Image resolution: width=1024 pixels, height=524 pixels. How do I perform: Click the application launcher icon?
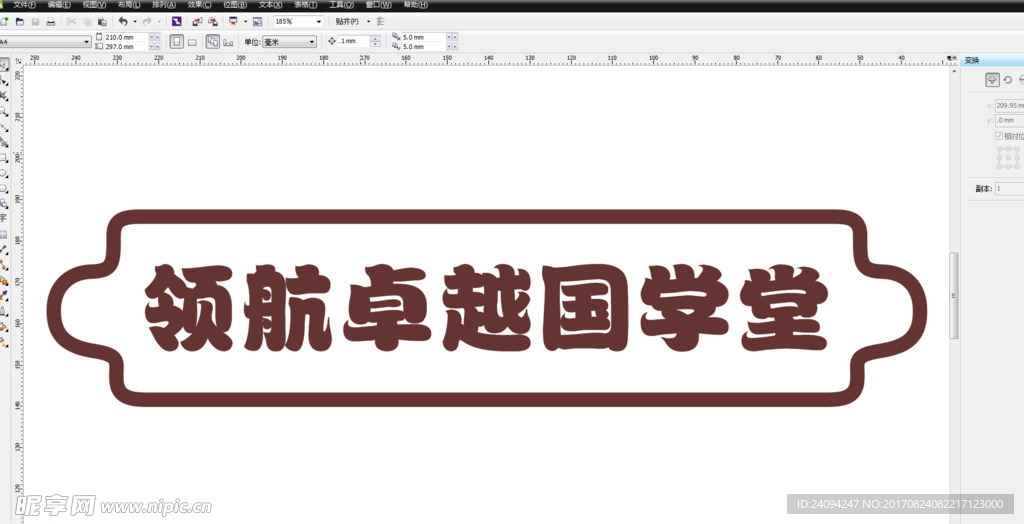[x=233, y=22]
